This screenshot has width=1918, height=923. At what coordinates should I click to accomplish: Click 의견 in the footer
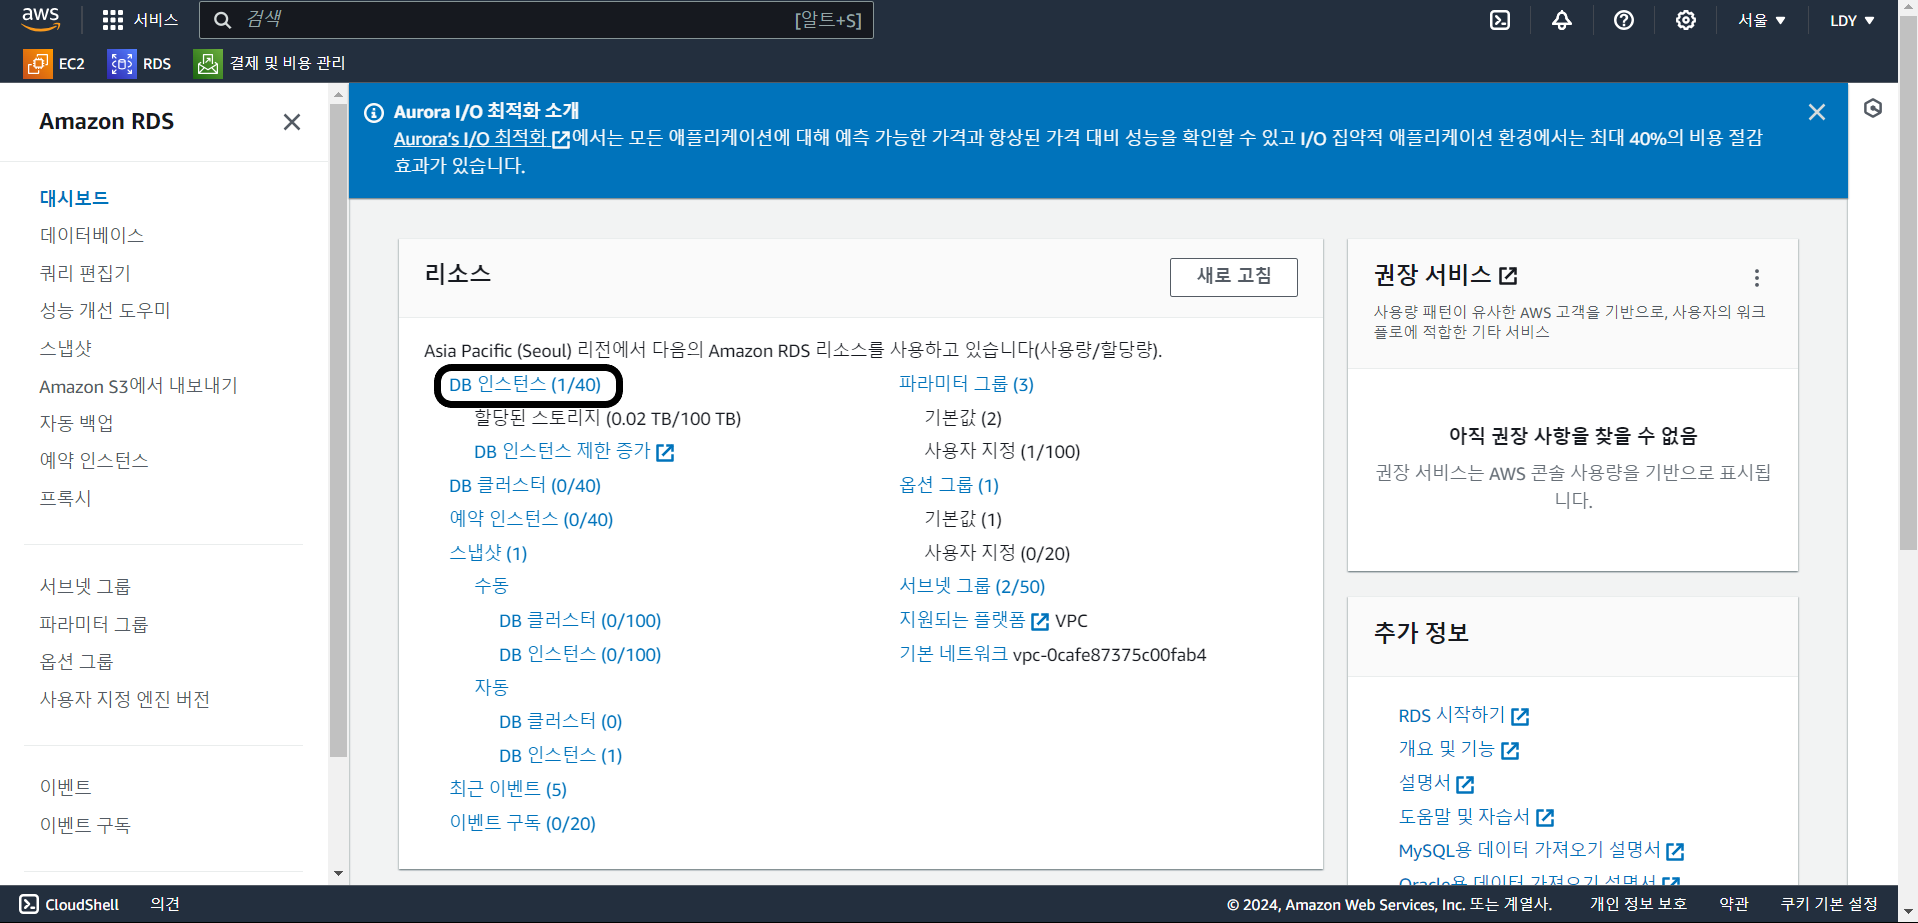point(165,904)
